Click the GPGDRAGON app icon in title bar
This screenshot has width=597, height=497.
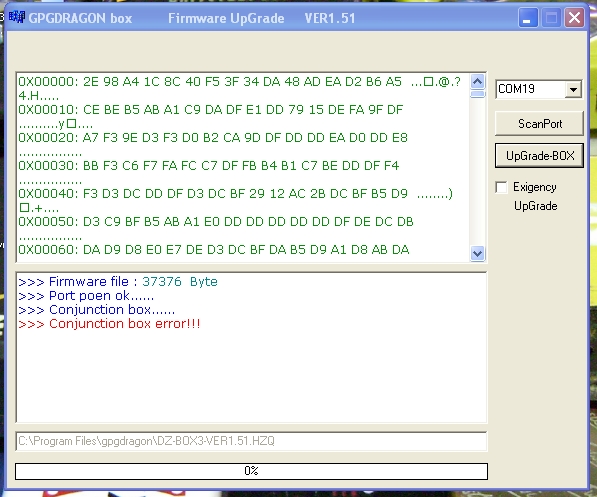[x=17, y=18]
